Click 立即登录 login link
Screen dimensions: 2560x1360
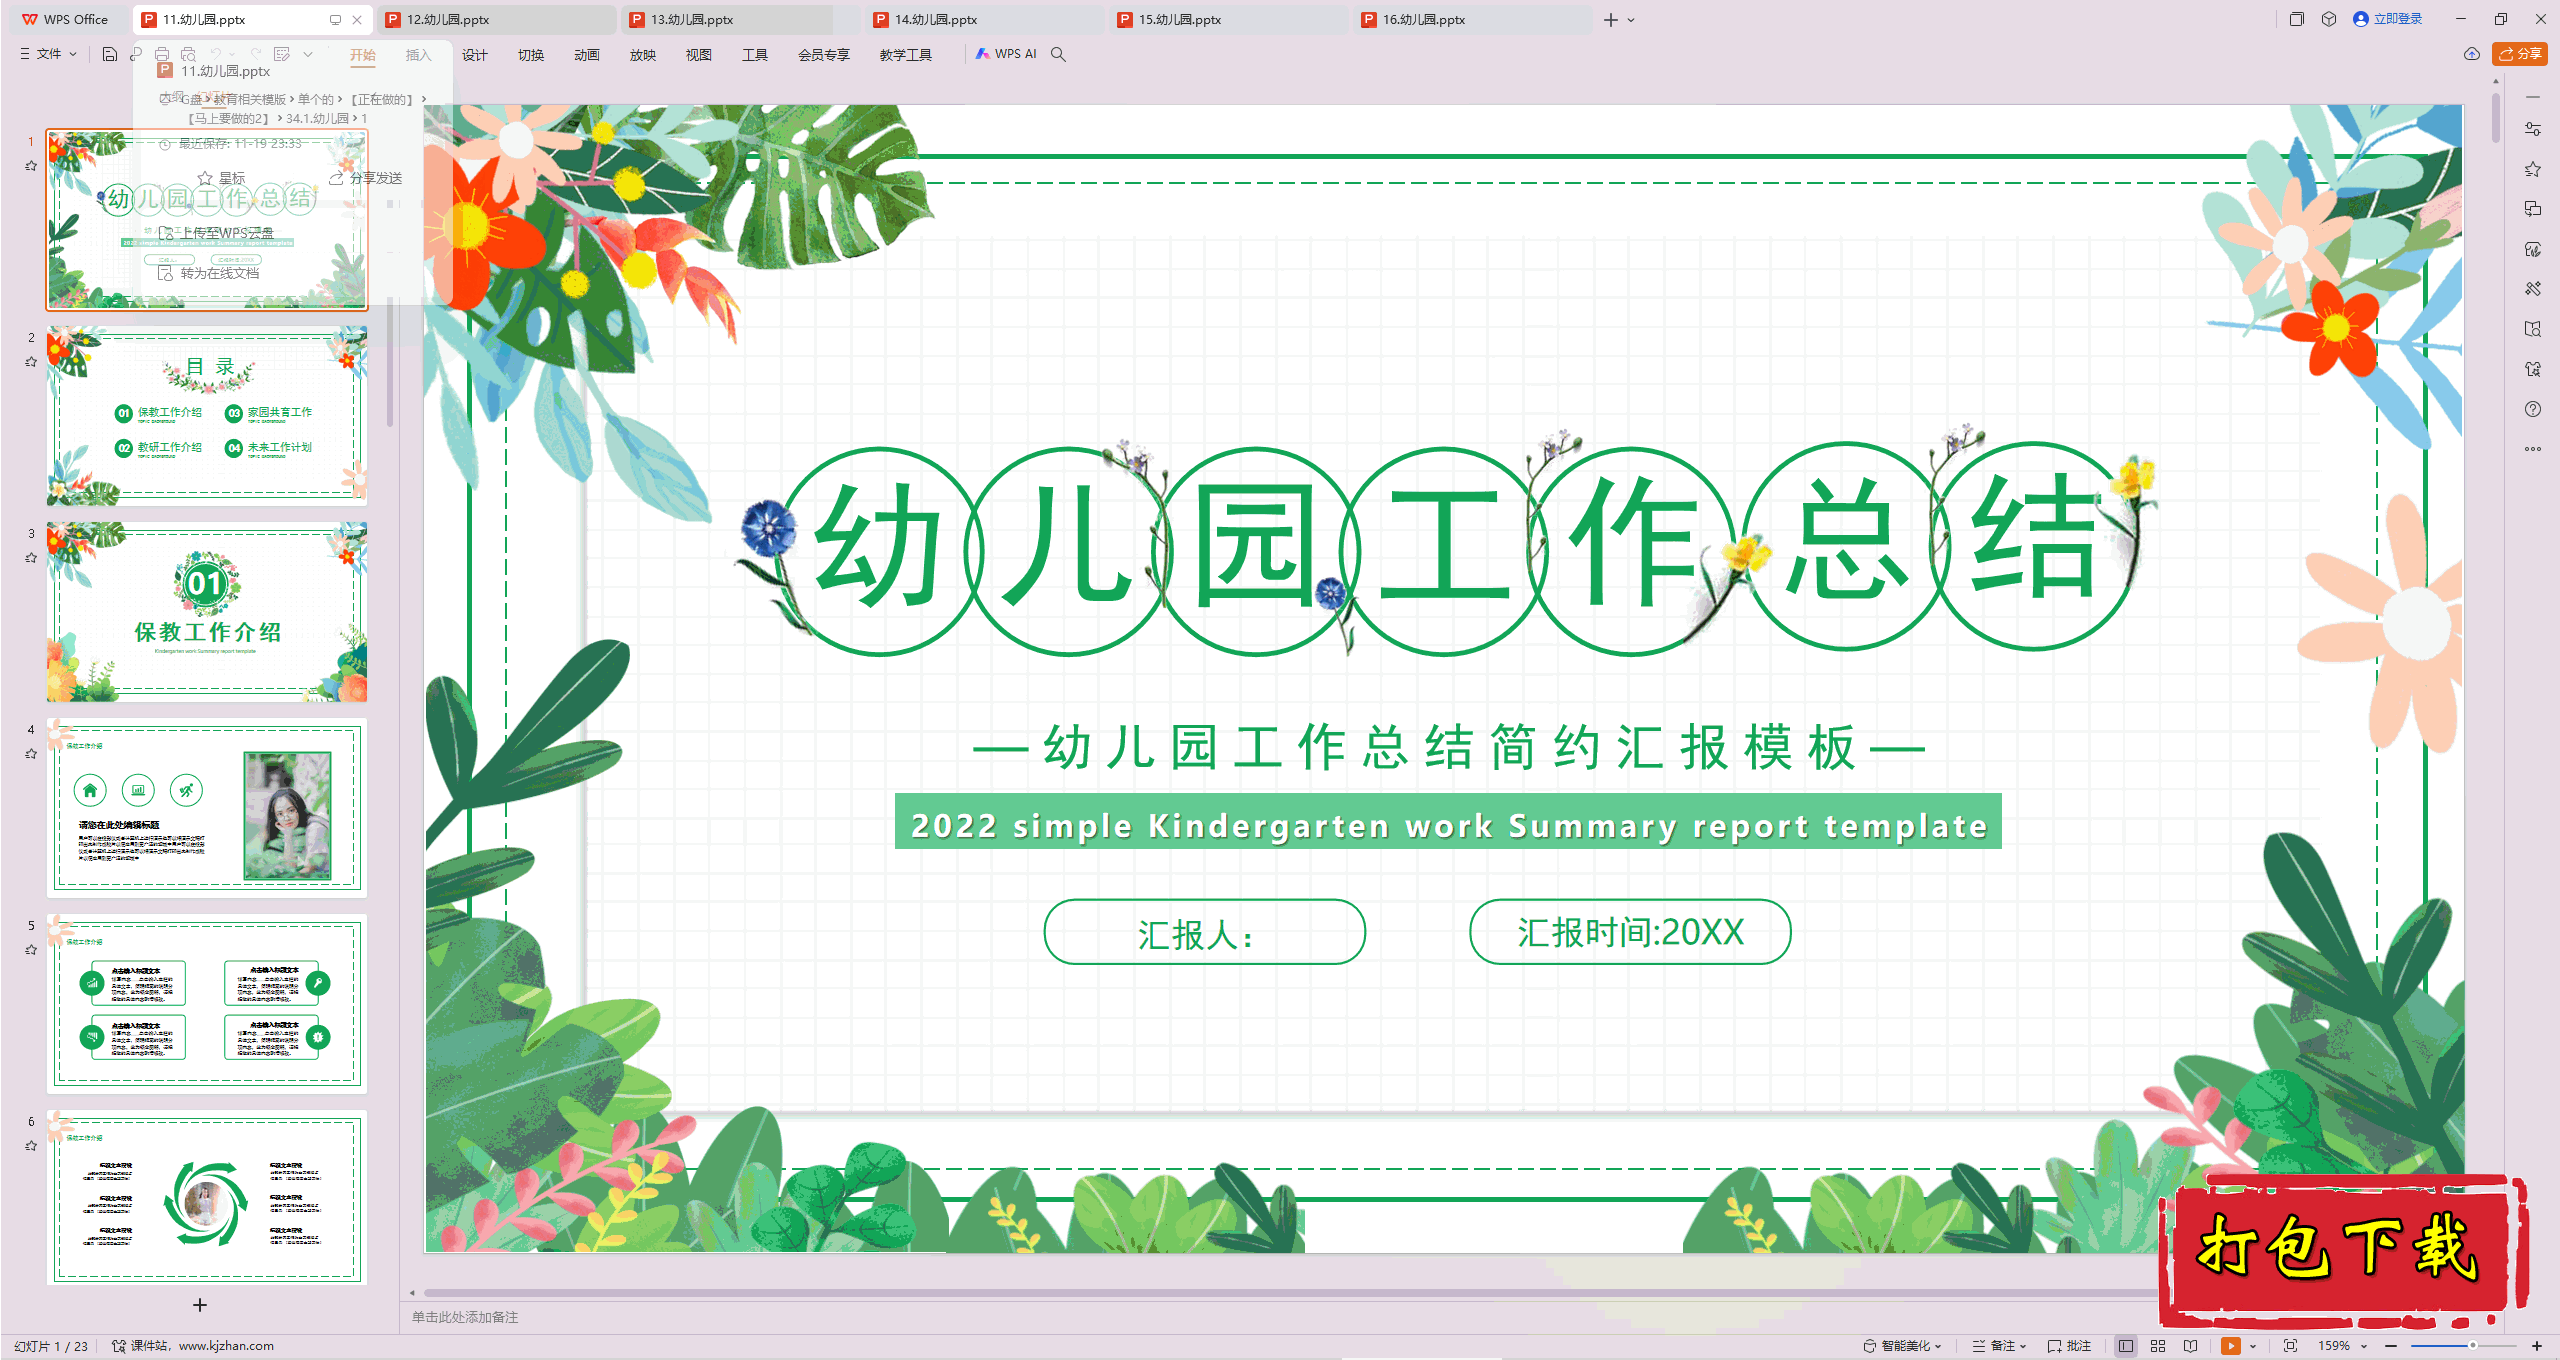click(x=2388, y=19)
